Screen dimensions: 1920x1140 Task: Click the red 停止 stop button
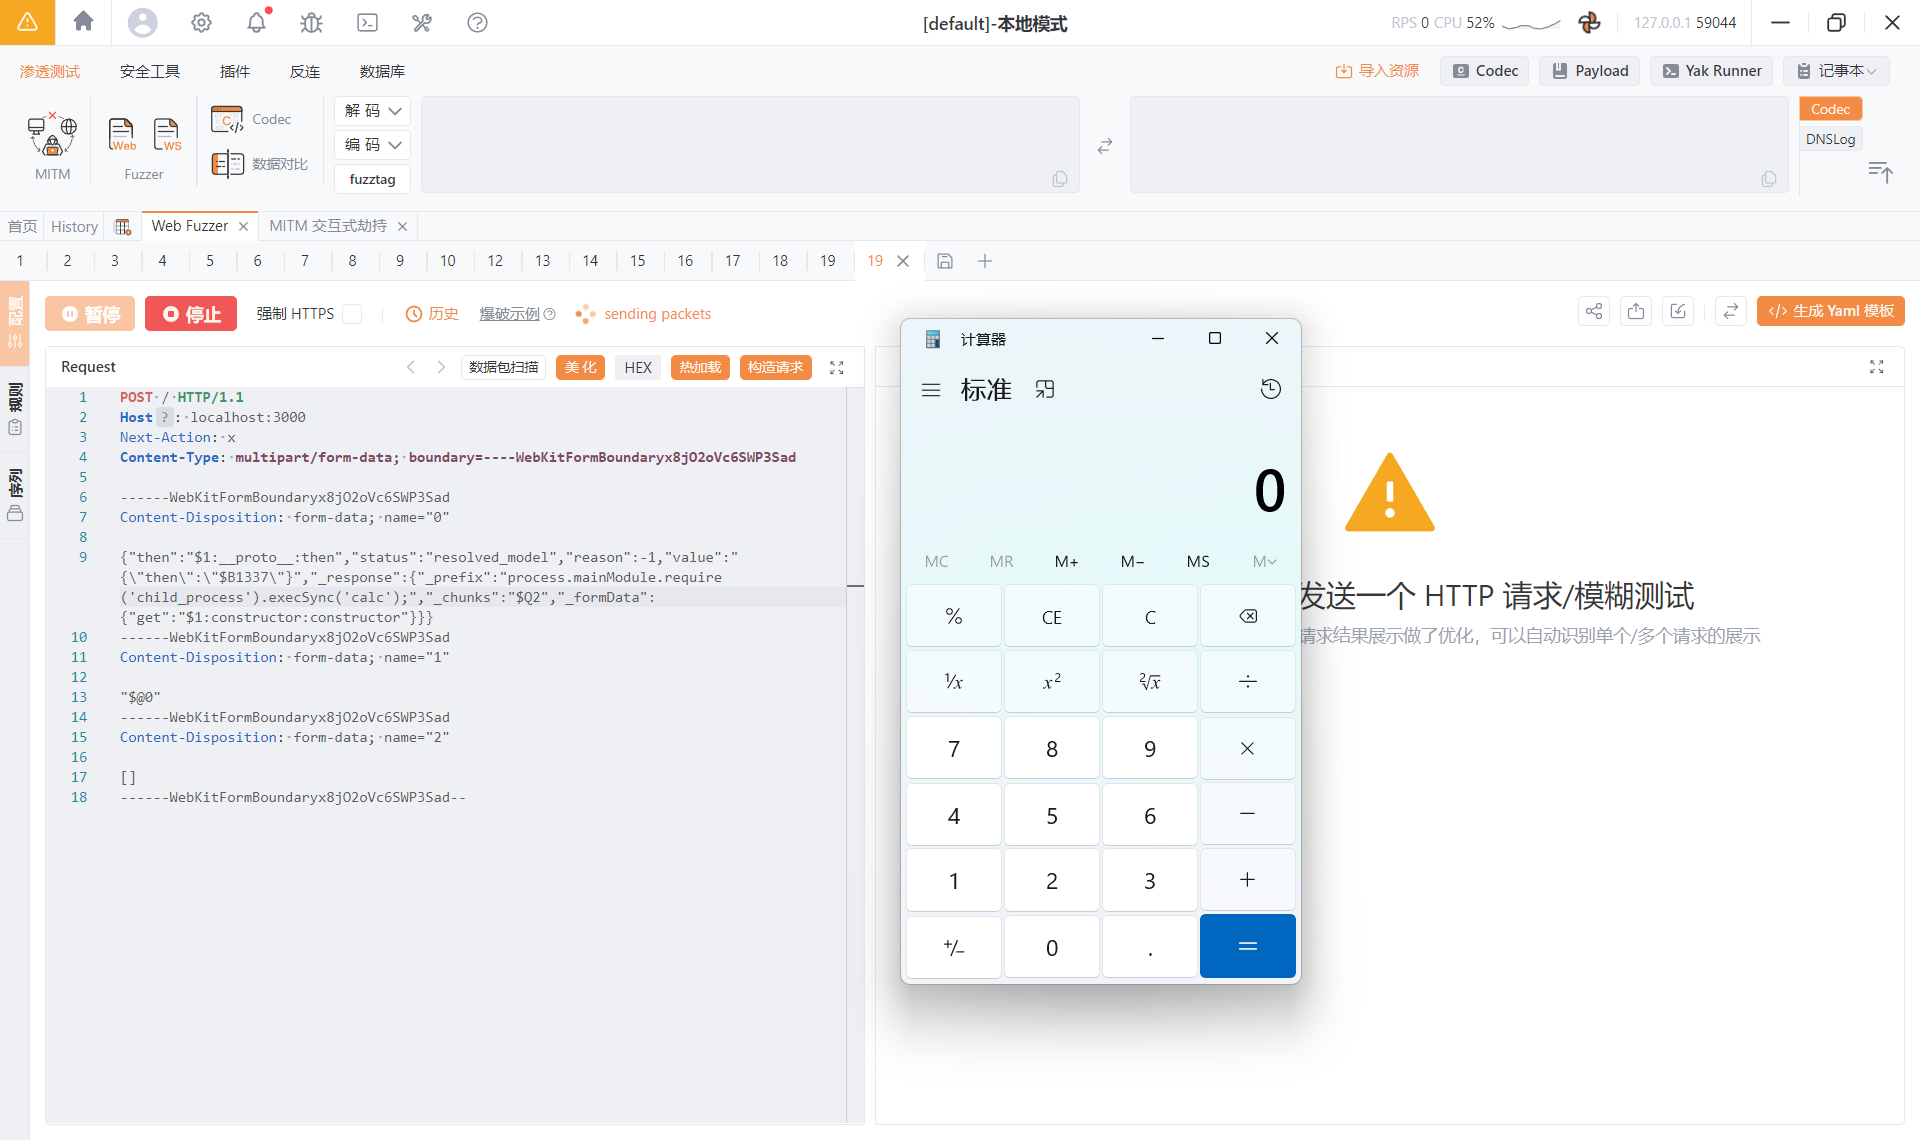coord(191,314)
